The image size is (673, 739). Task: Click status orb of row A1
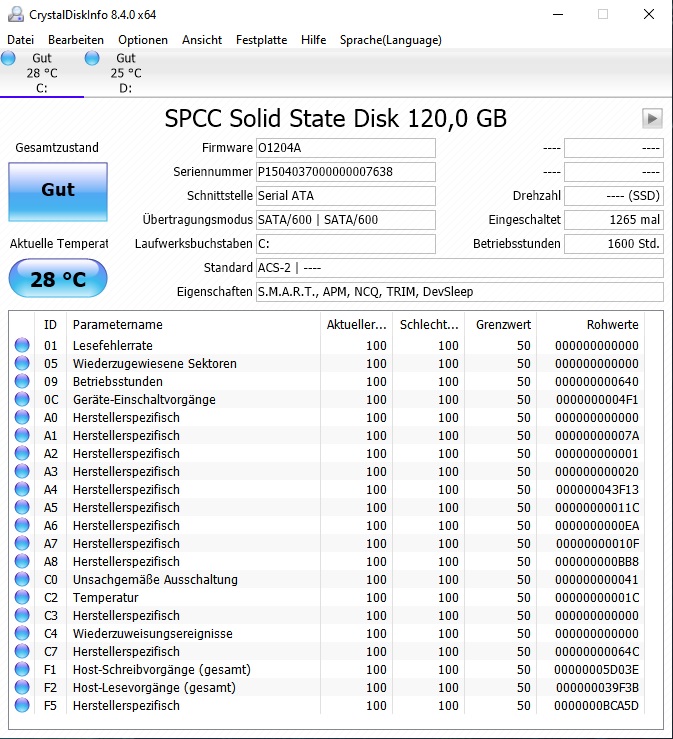pyautogui.click(x=22, y=435)
